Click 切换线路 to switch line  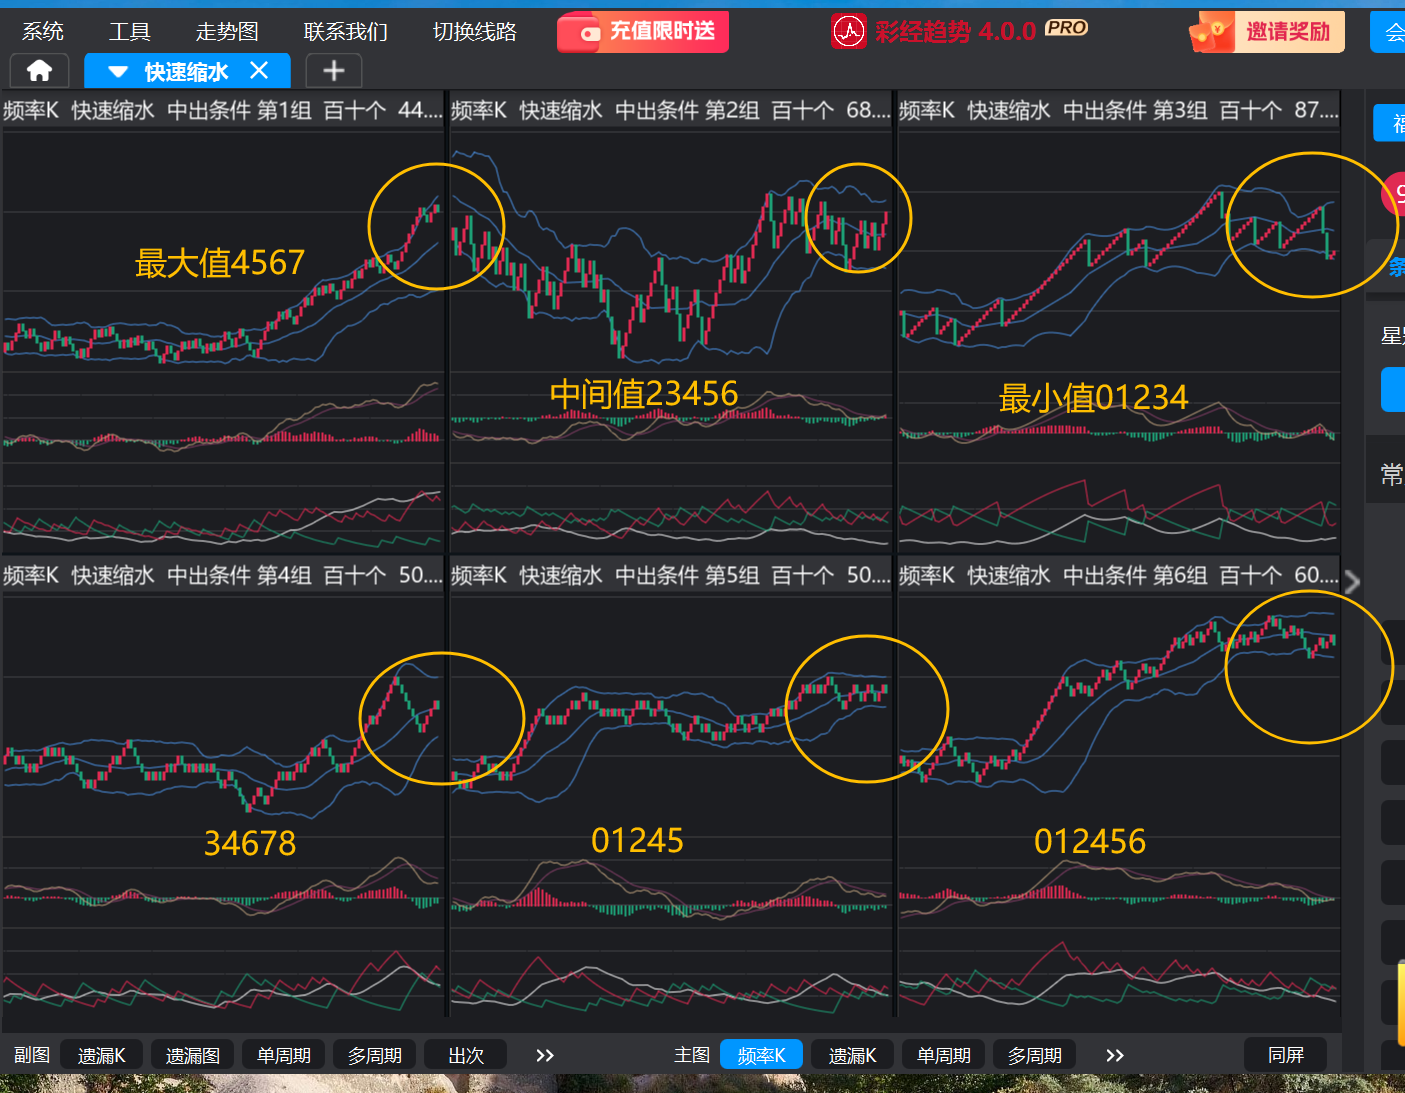point(474,32)
